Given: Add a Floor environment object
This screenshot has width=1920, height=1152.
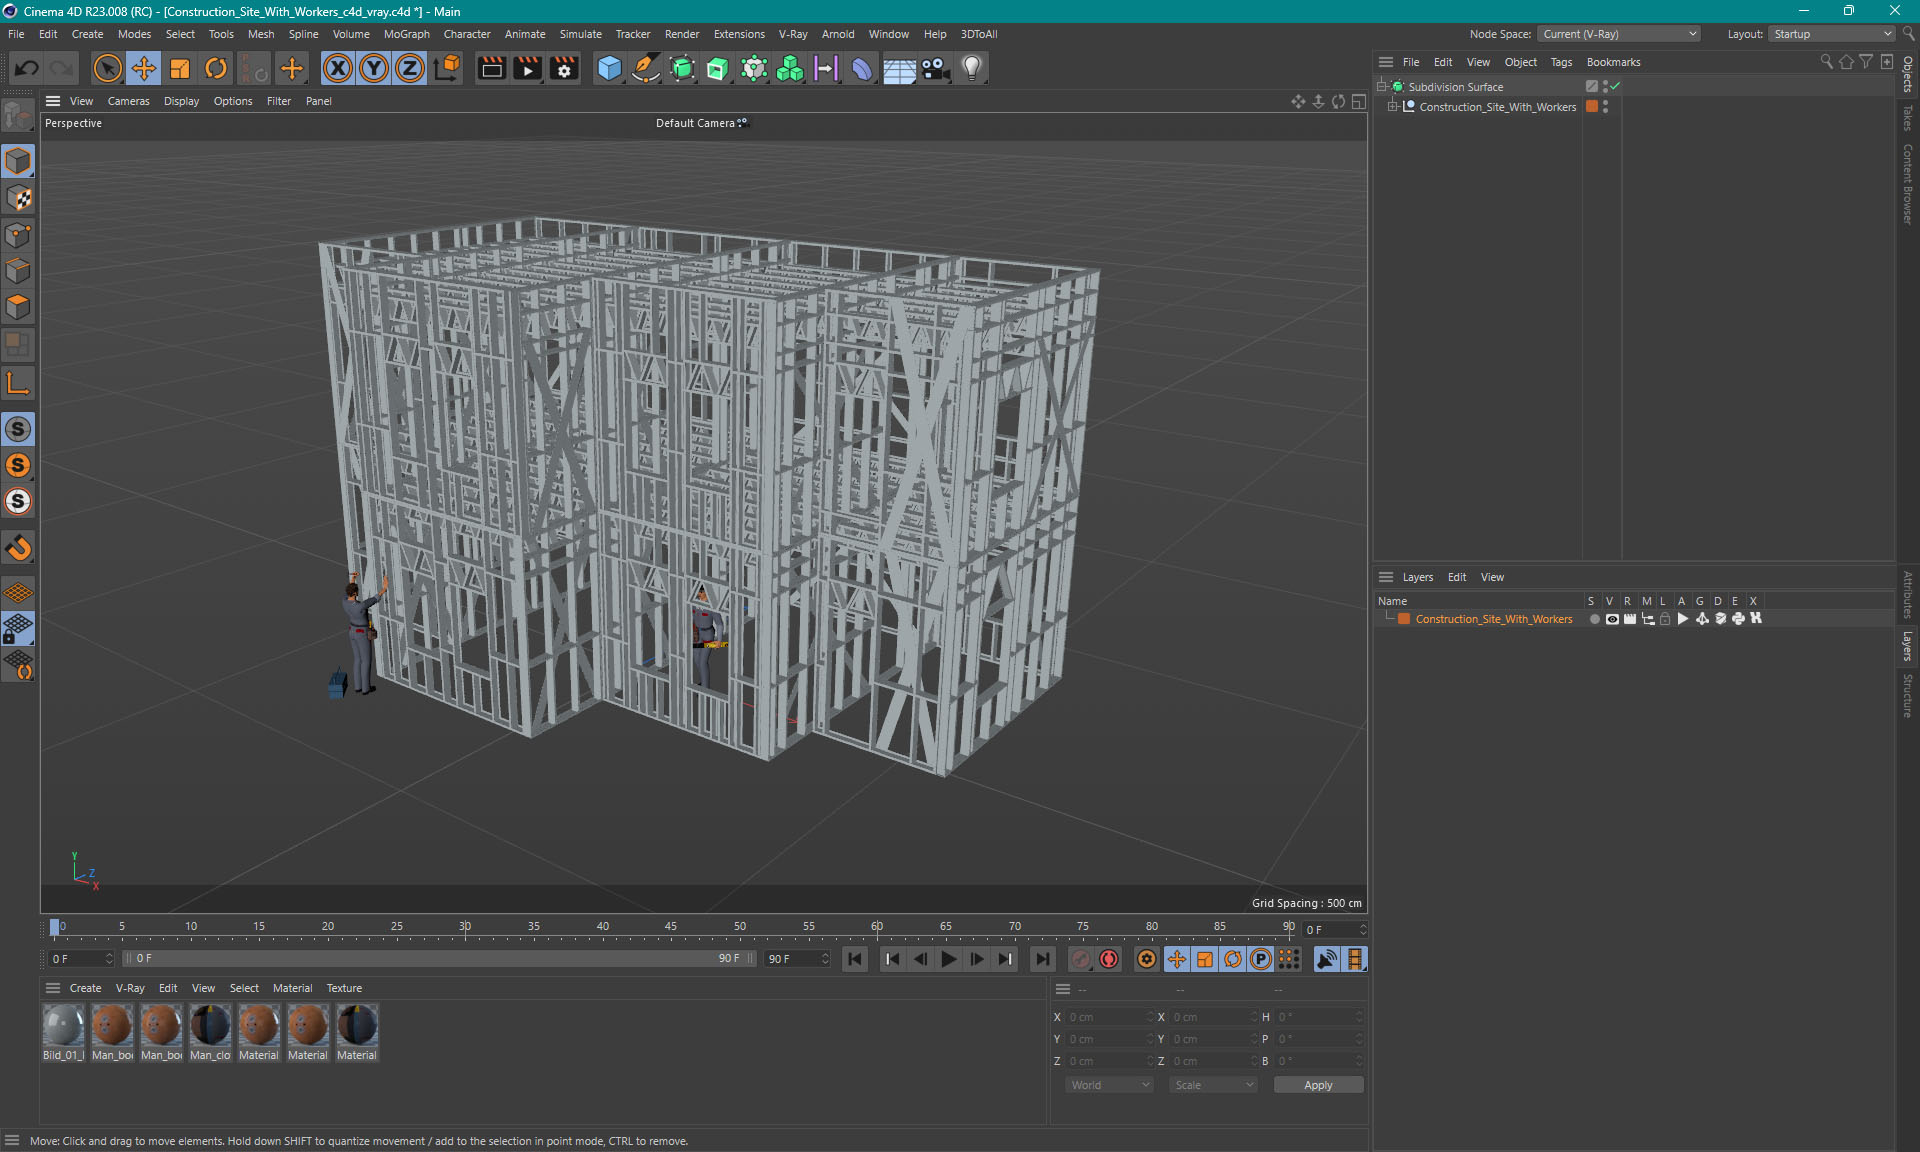Looking at the screenshot, I should (x=899, y=68).
